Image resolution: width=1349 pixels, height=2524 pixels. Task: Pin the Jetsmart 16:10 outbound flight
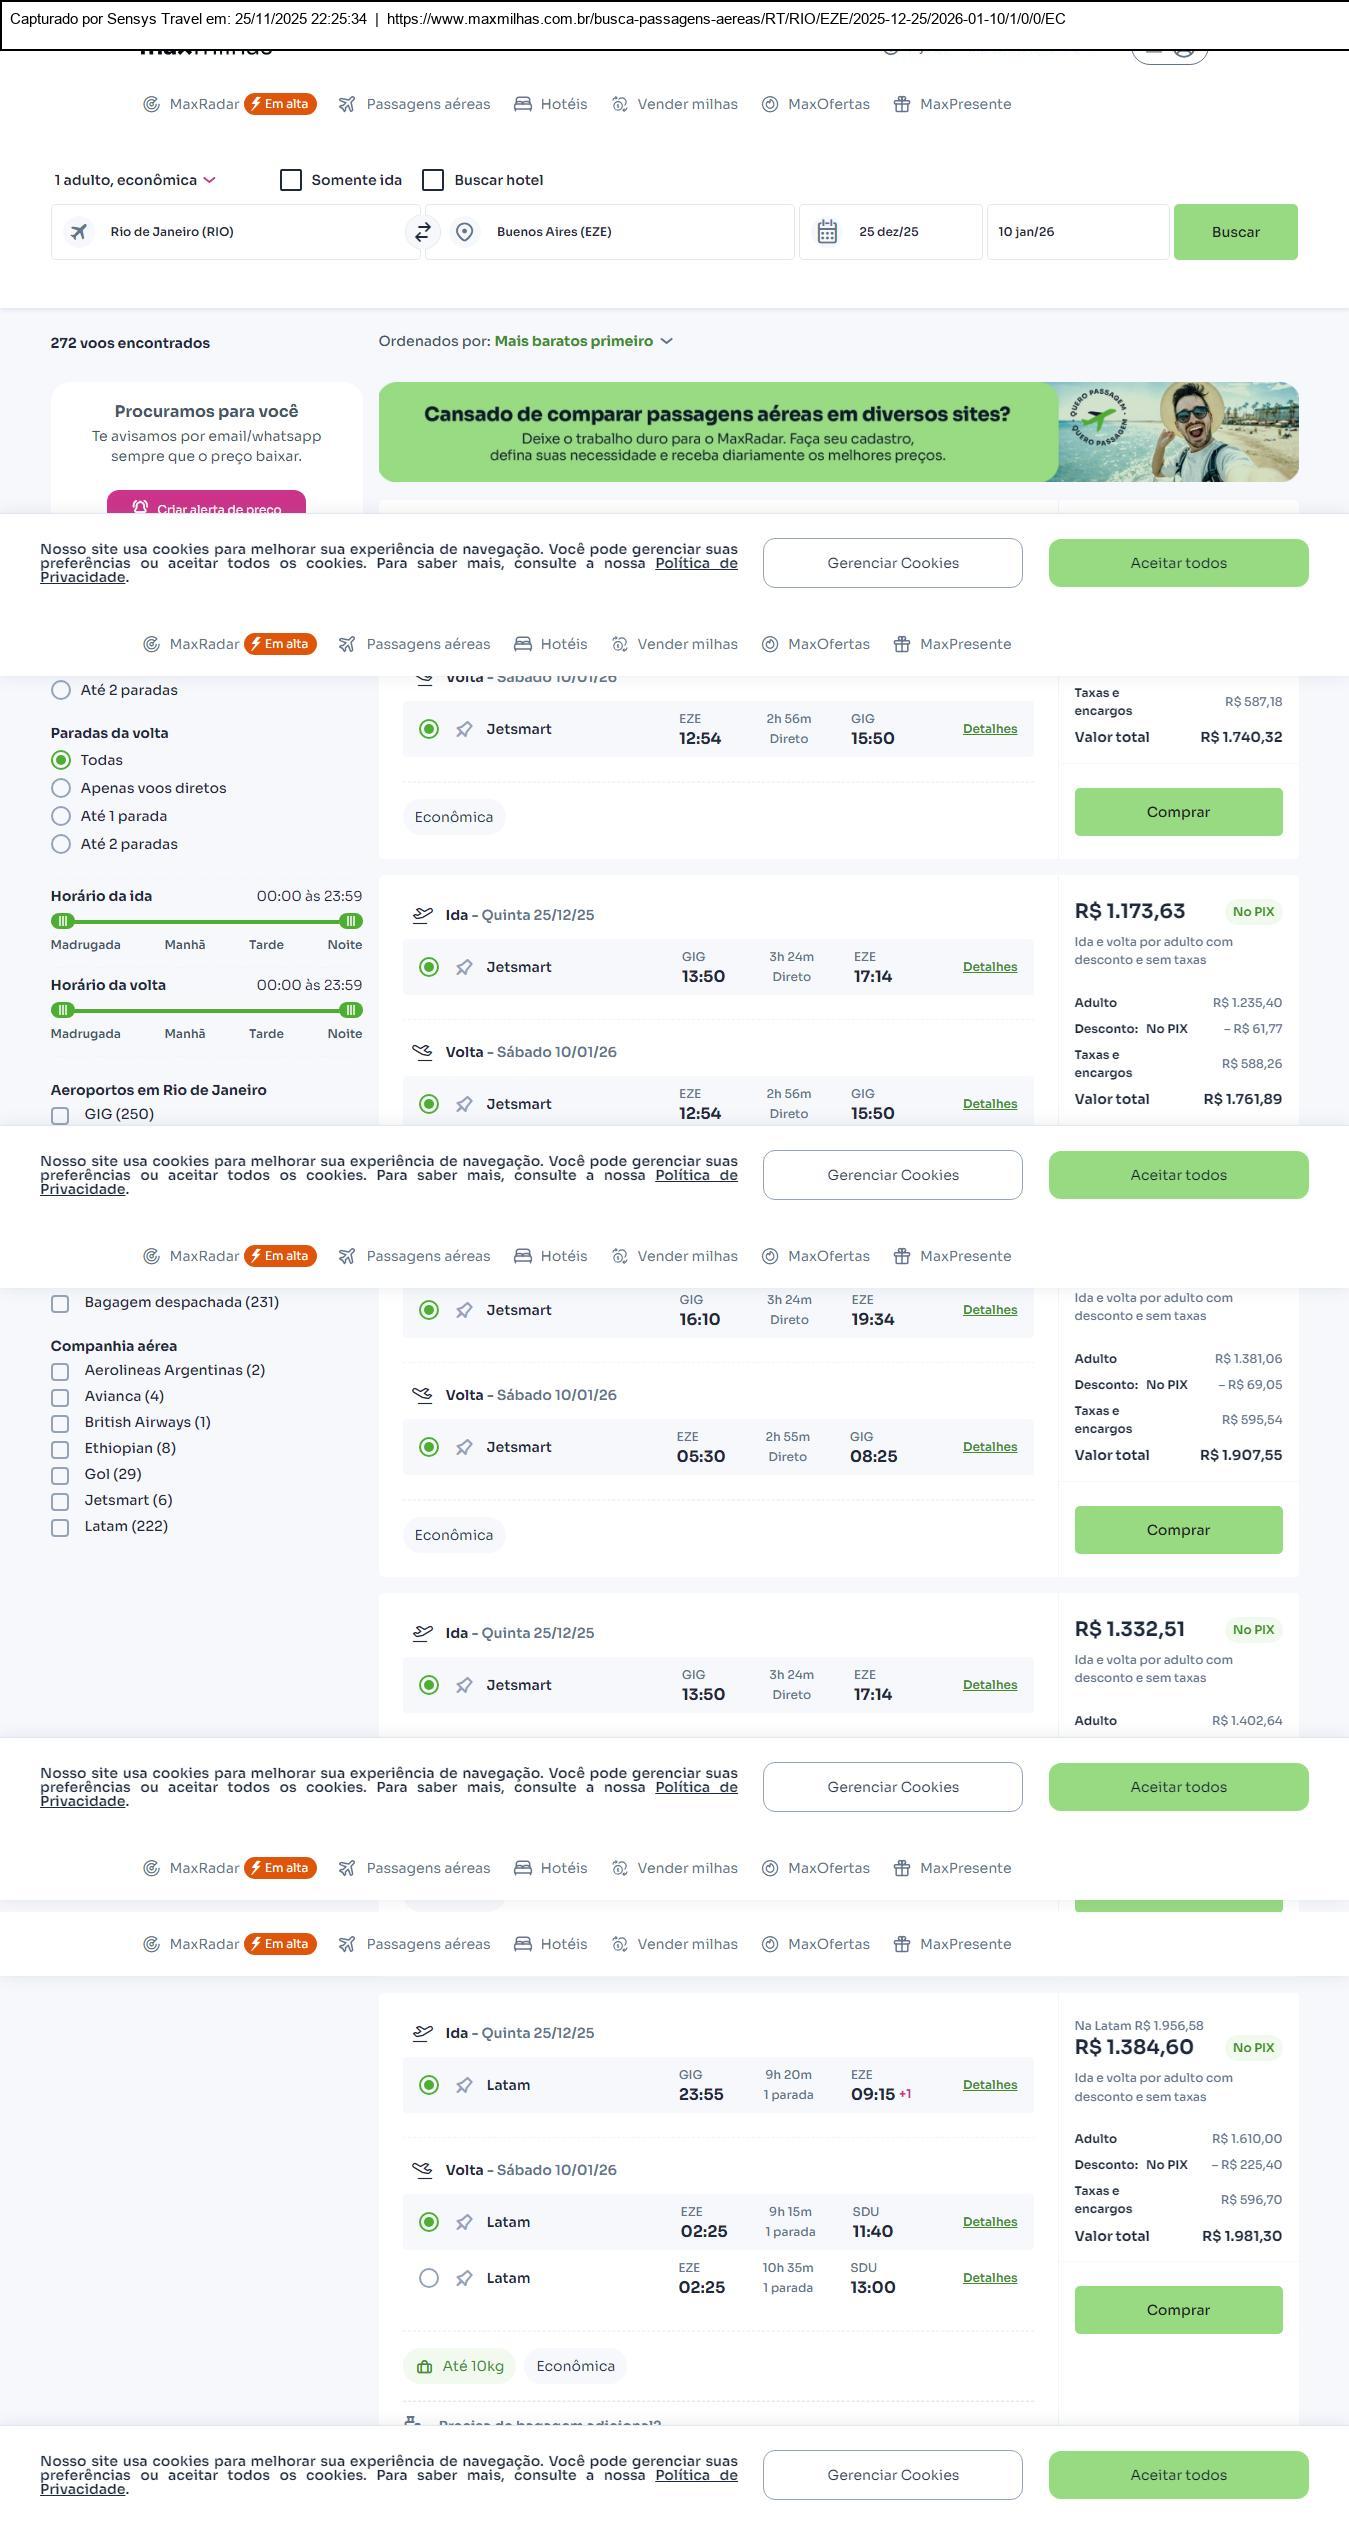click(x=464, y=1310)
